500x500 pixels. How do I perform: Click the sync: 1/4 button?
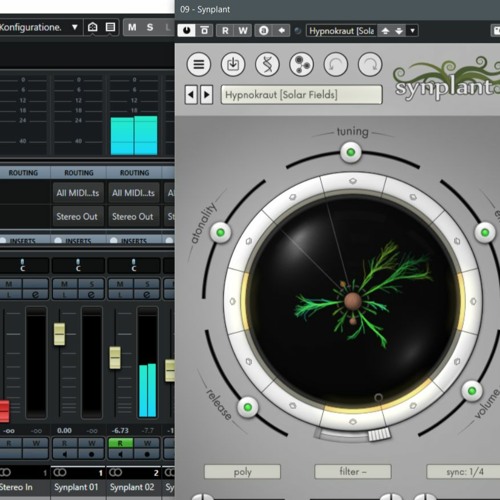pyautogui.click(x=464, y=472)
